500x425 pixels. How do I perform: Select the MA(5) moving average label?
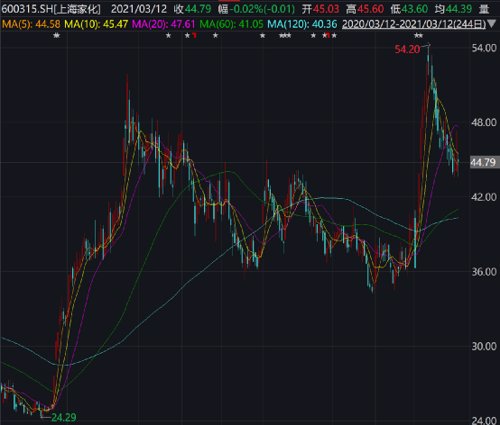click(31, 24)
